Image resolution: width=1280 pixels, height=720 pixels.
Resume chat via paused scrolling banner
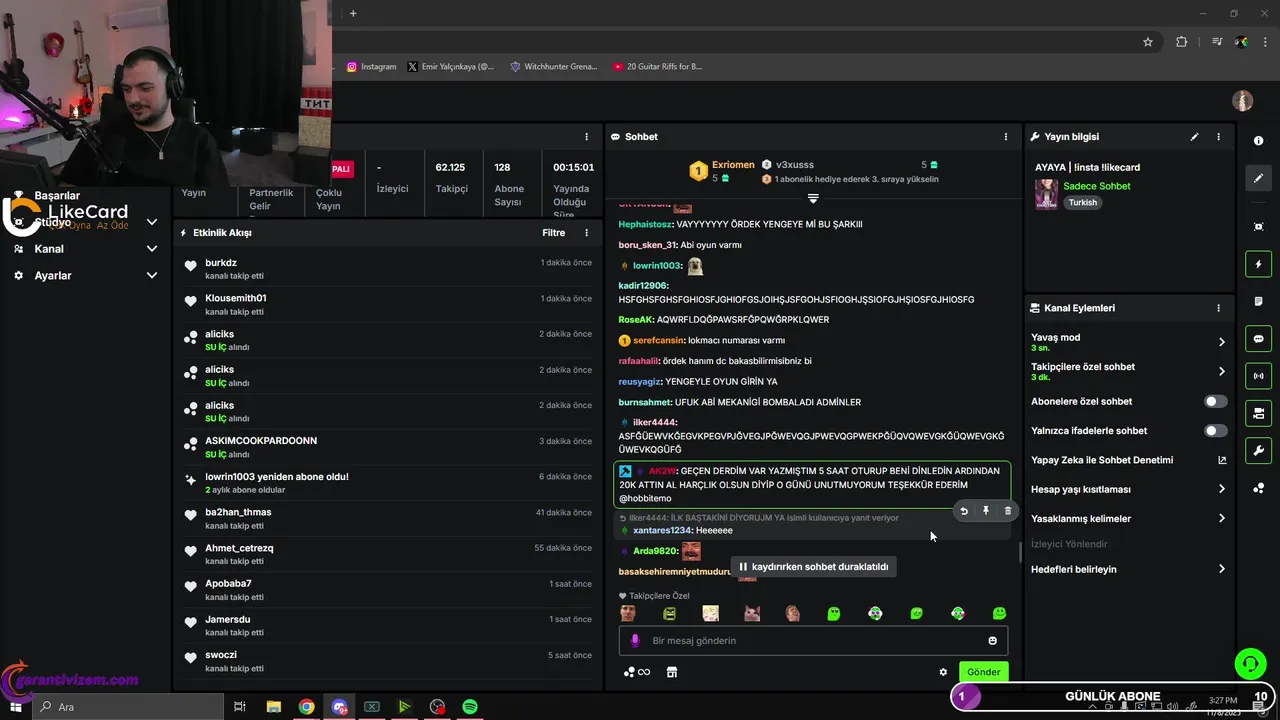click(x=813, y=567)
